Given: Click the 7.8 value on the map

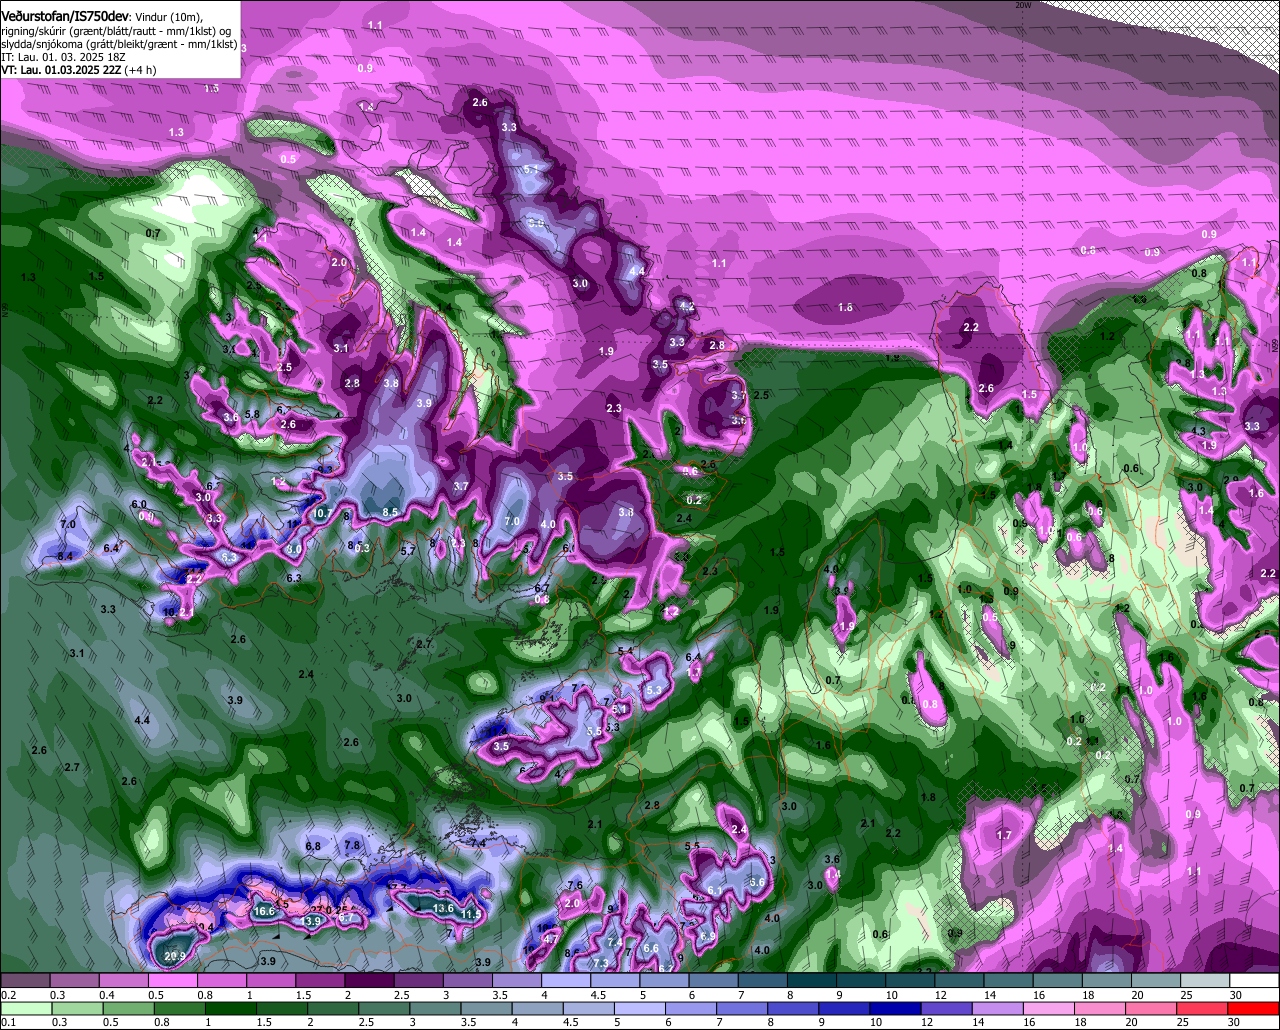Looking at the screenshot, I should [352, 845].
